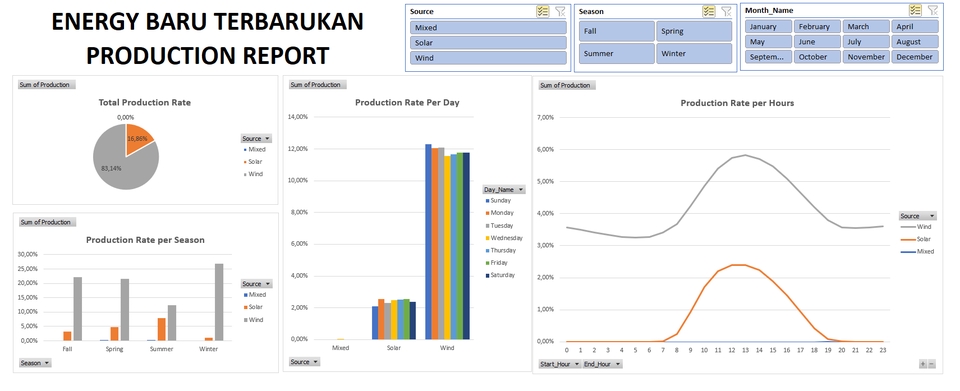Click Sunday legend entry in daily chart
The width and height of the screenshot is (960, 391).
click(498, 201)
